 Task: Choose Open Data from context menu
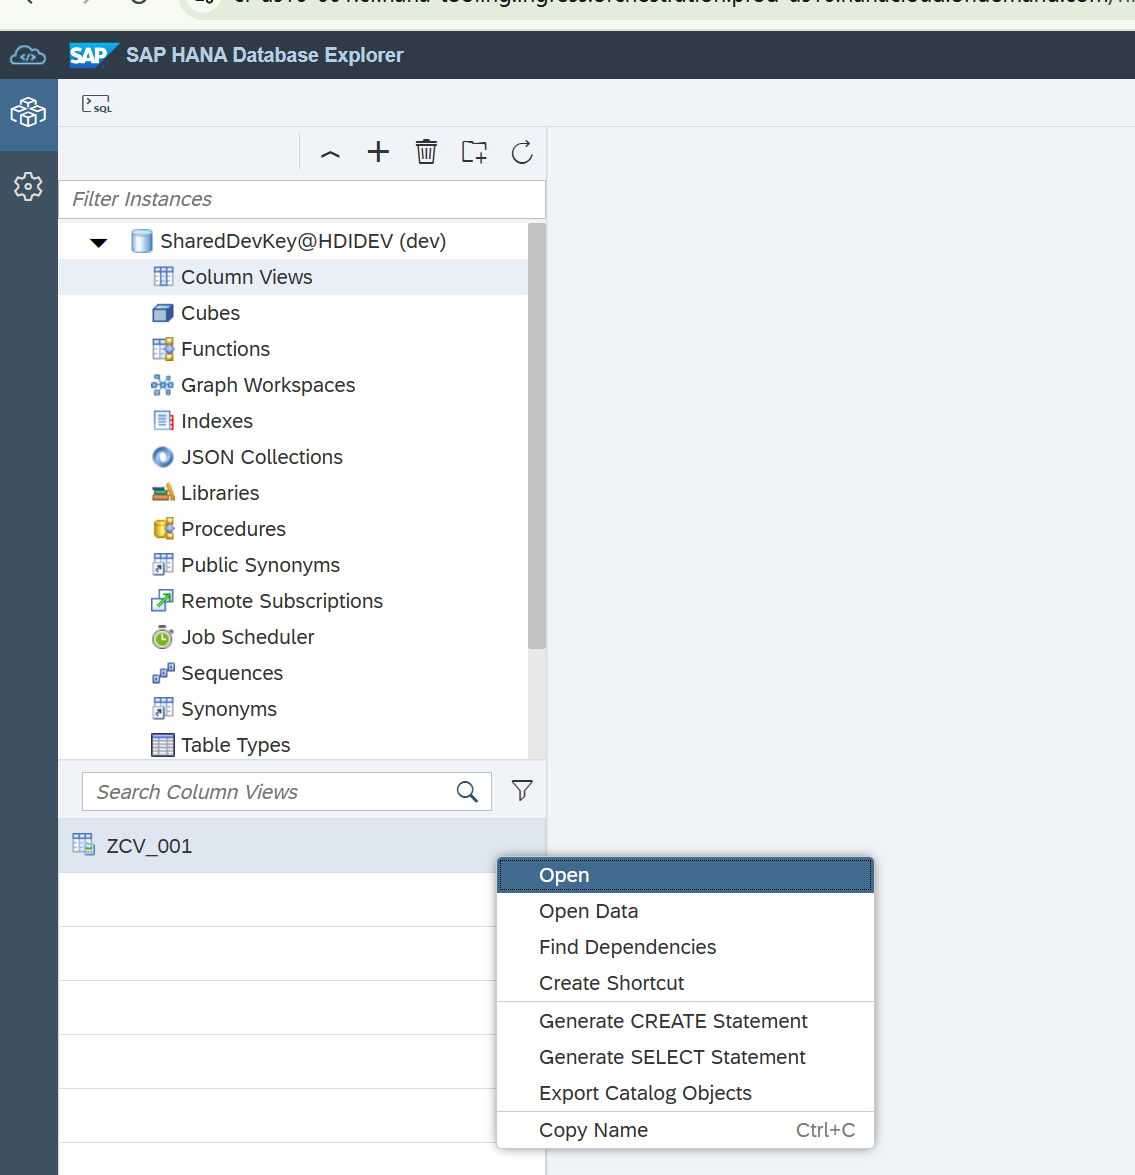pos(685,911)
